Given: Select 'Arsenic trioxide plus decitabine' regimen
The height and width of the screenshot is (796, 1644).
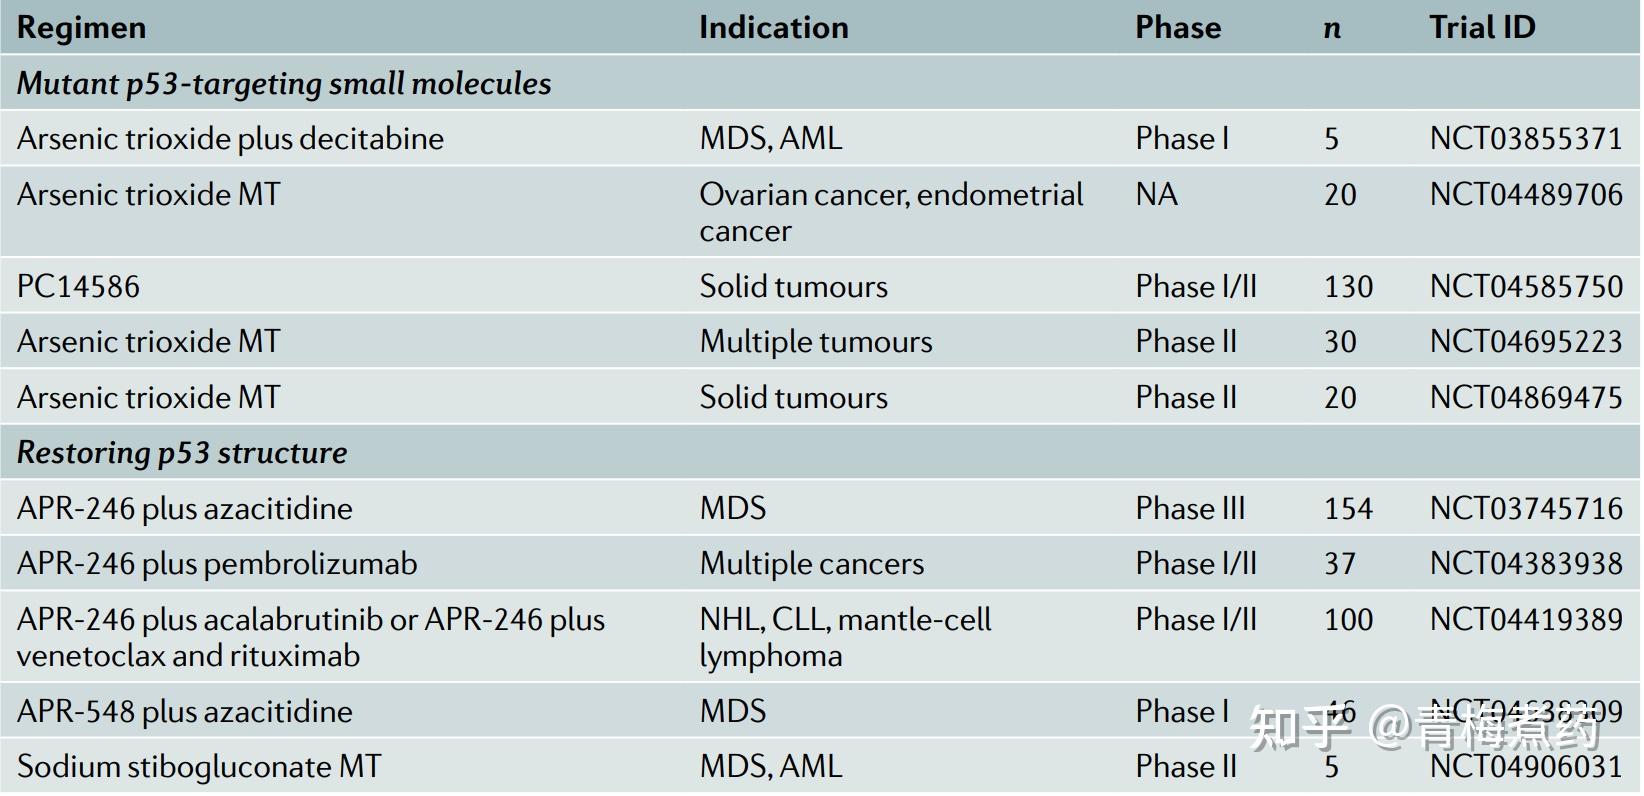Looking at the screenshot, I should tap(230, 138).
